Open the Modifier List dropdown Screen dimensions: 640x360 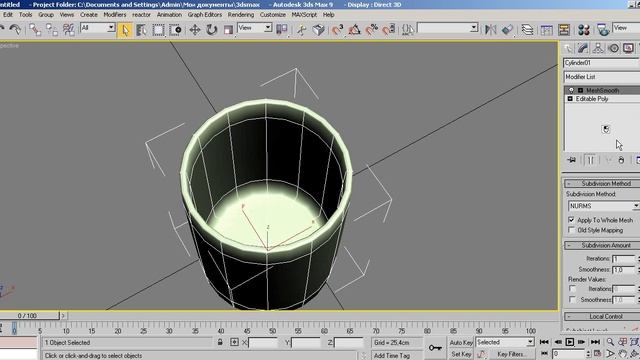click(602, 77)
